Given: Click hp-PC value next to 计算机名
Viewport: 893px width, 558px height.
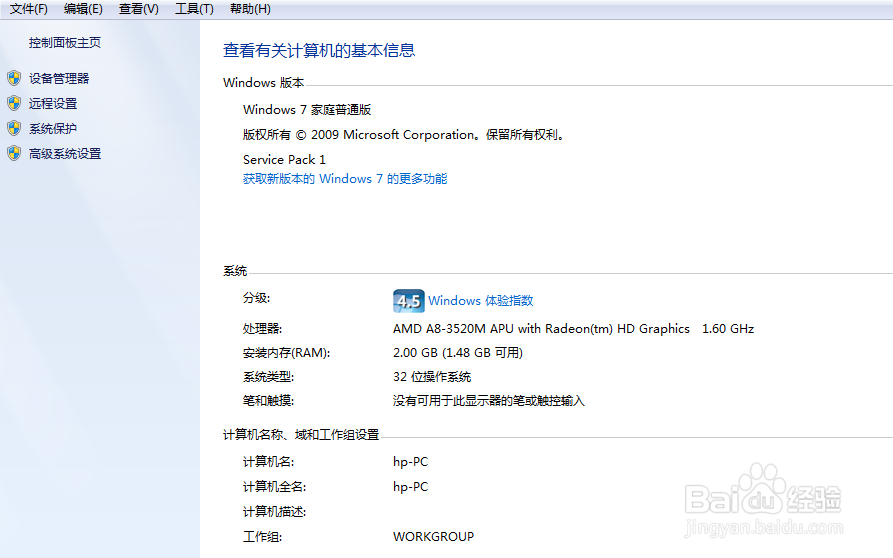Looking at the screenshot, I should (x=410, y=462).
